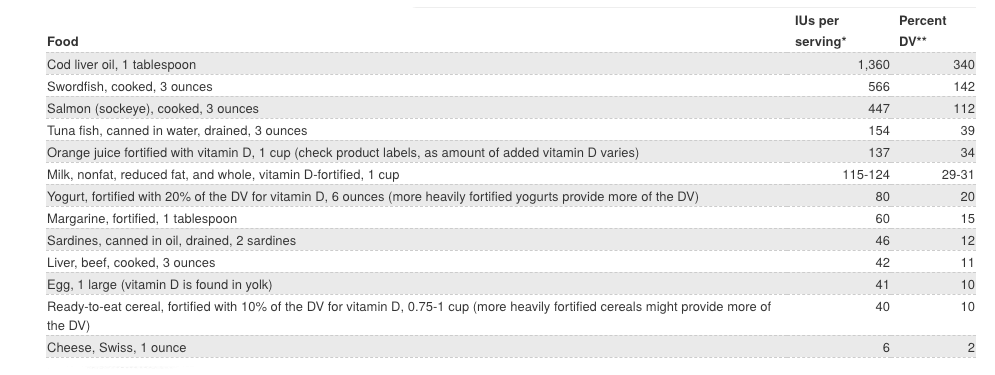Viewport: 995px width, 375px height.
Task: Click the 340 percent DV value
Action: (964, 65)
